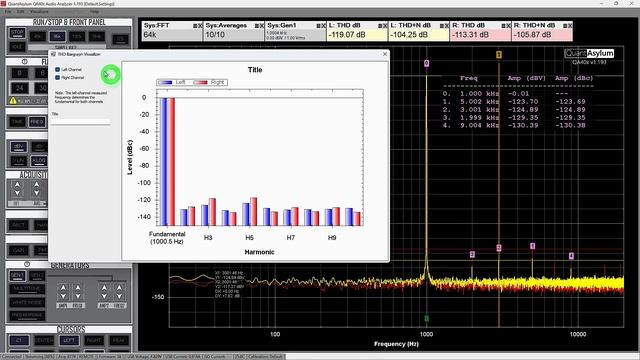The width and height of the screenshot is (640, 360).
Task: Click the first Acquisition up arrow
Action: [x=17, y=185]
